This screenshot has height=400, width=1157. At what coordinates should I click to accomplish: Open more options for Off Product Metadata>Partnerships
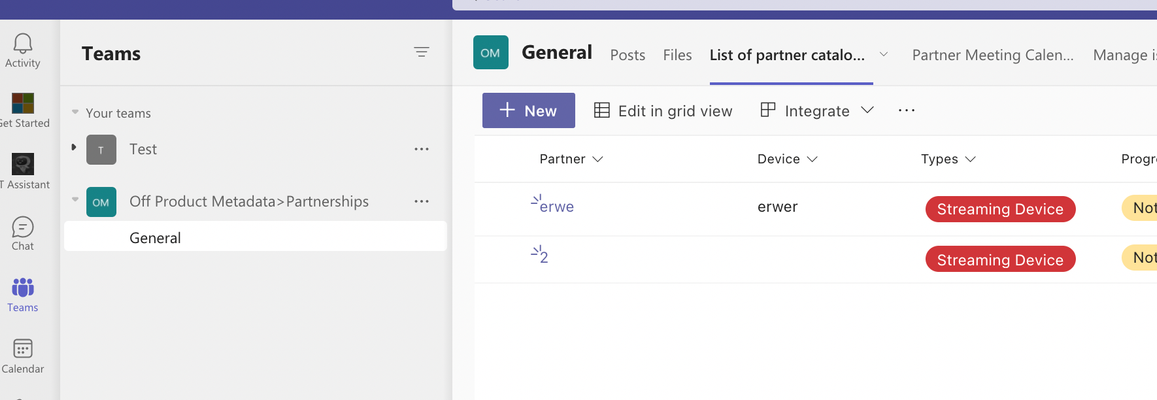[x=421, y=201]
